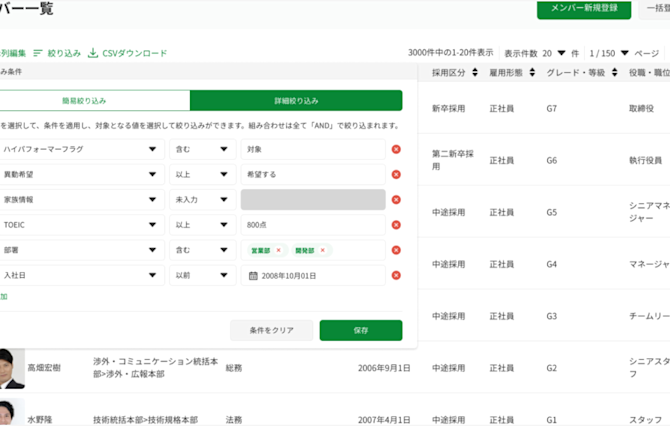
Task: Click the 執行役員 cell
Action: (x=645, y=161)
